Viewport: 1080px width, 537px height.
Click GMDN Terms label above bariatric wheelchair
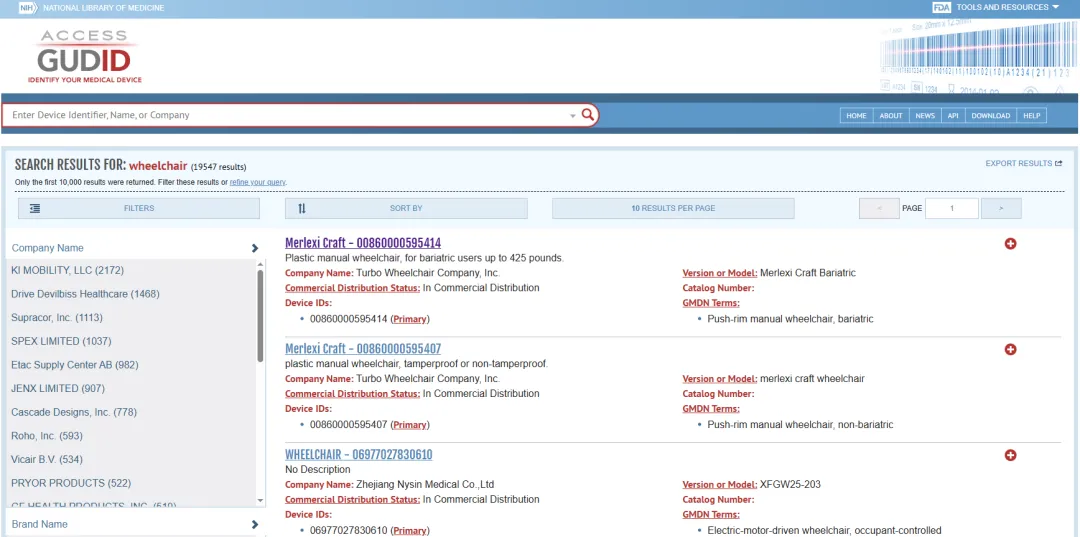(711, 303)
